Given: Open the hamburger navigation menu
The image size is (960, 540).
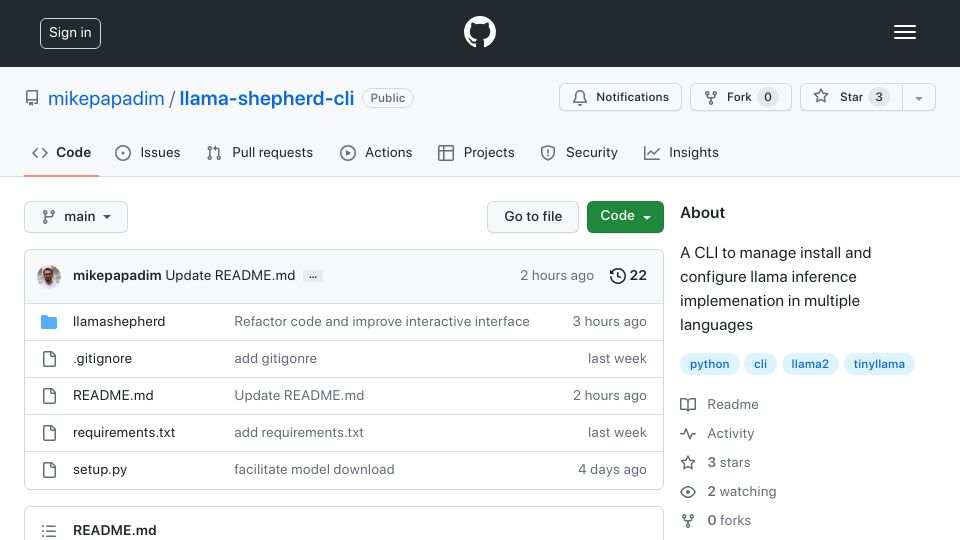Looking at the screenshot, I should click(904, 32).
